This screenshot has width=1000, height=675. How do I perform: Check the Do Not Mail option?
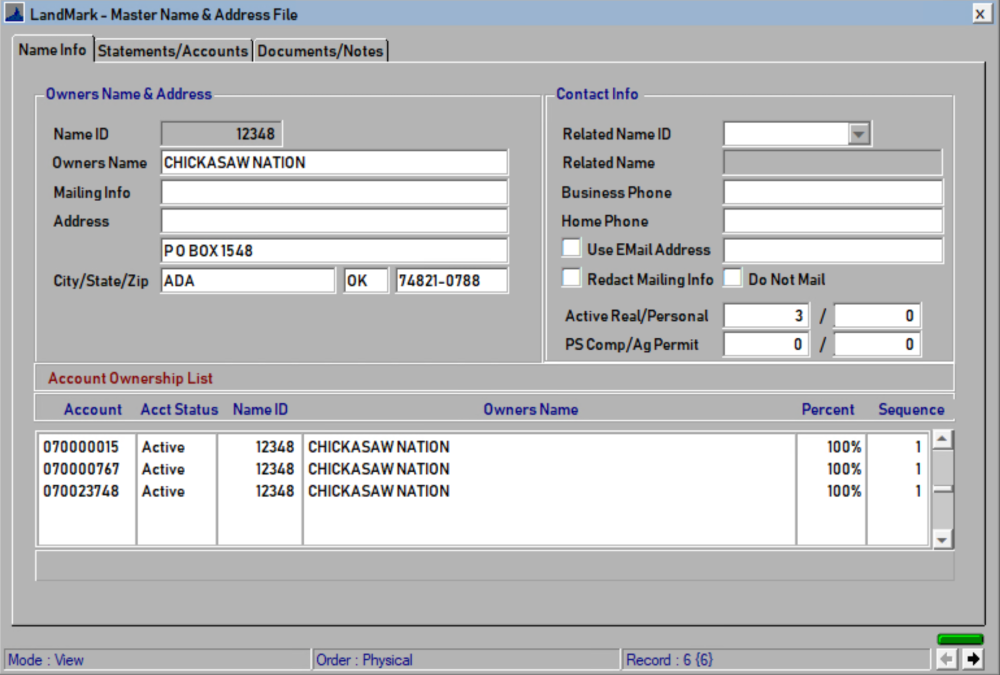pyautogui.click(x=731, y=277)
